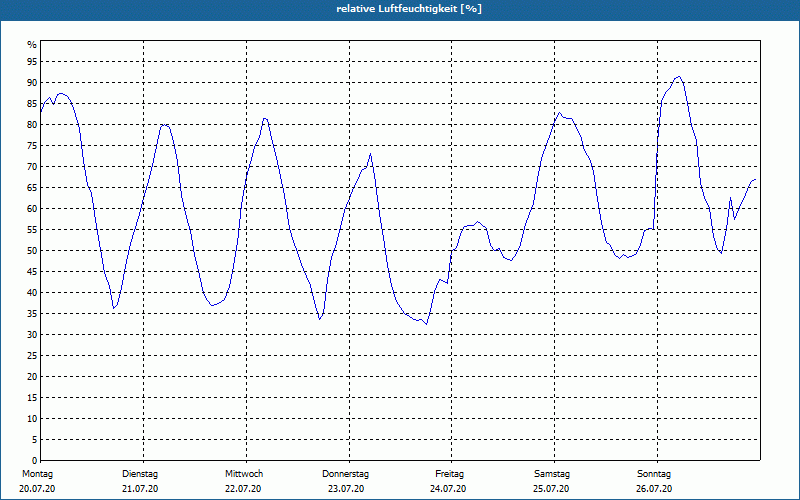
Task: Click the y-axis value '95'
Action: click(x=32, y=62)
